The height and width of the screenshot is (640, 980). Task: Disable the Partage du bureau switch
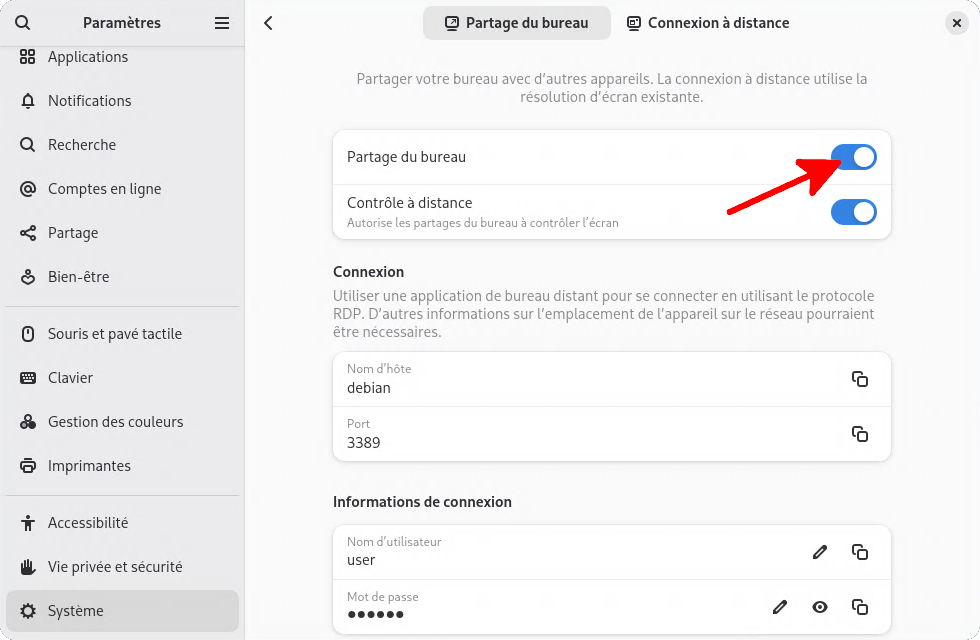(853, 157)
